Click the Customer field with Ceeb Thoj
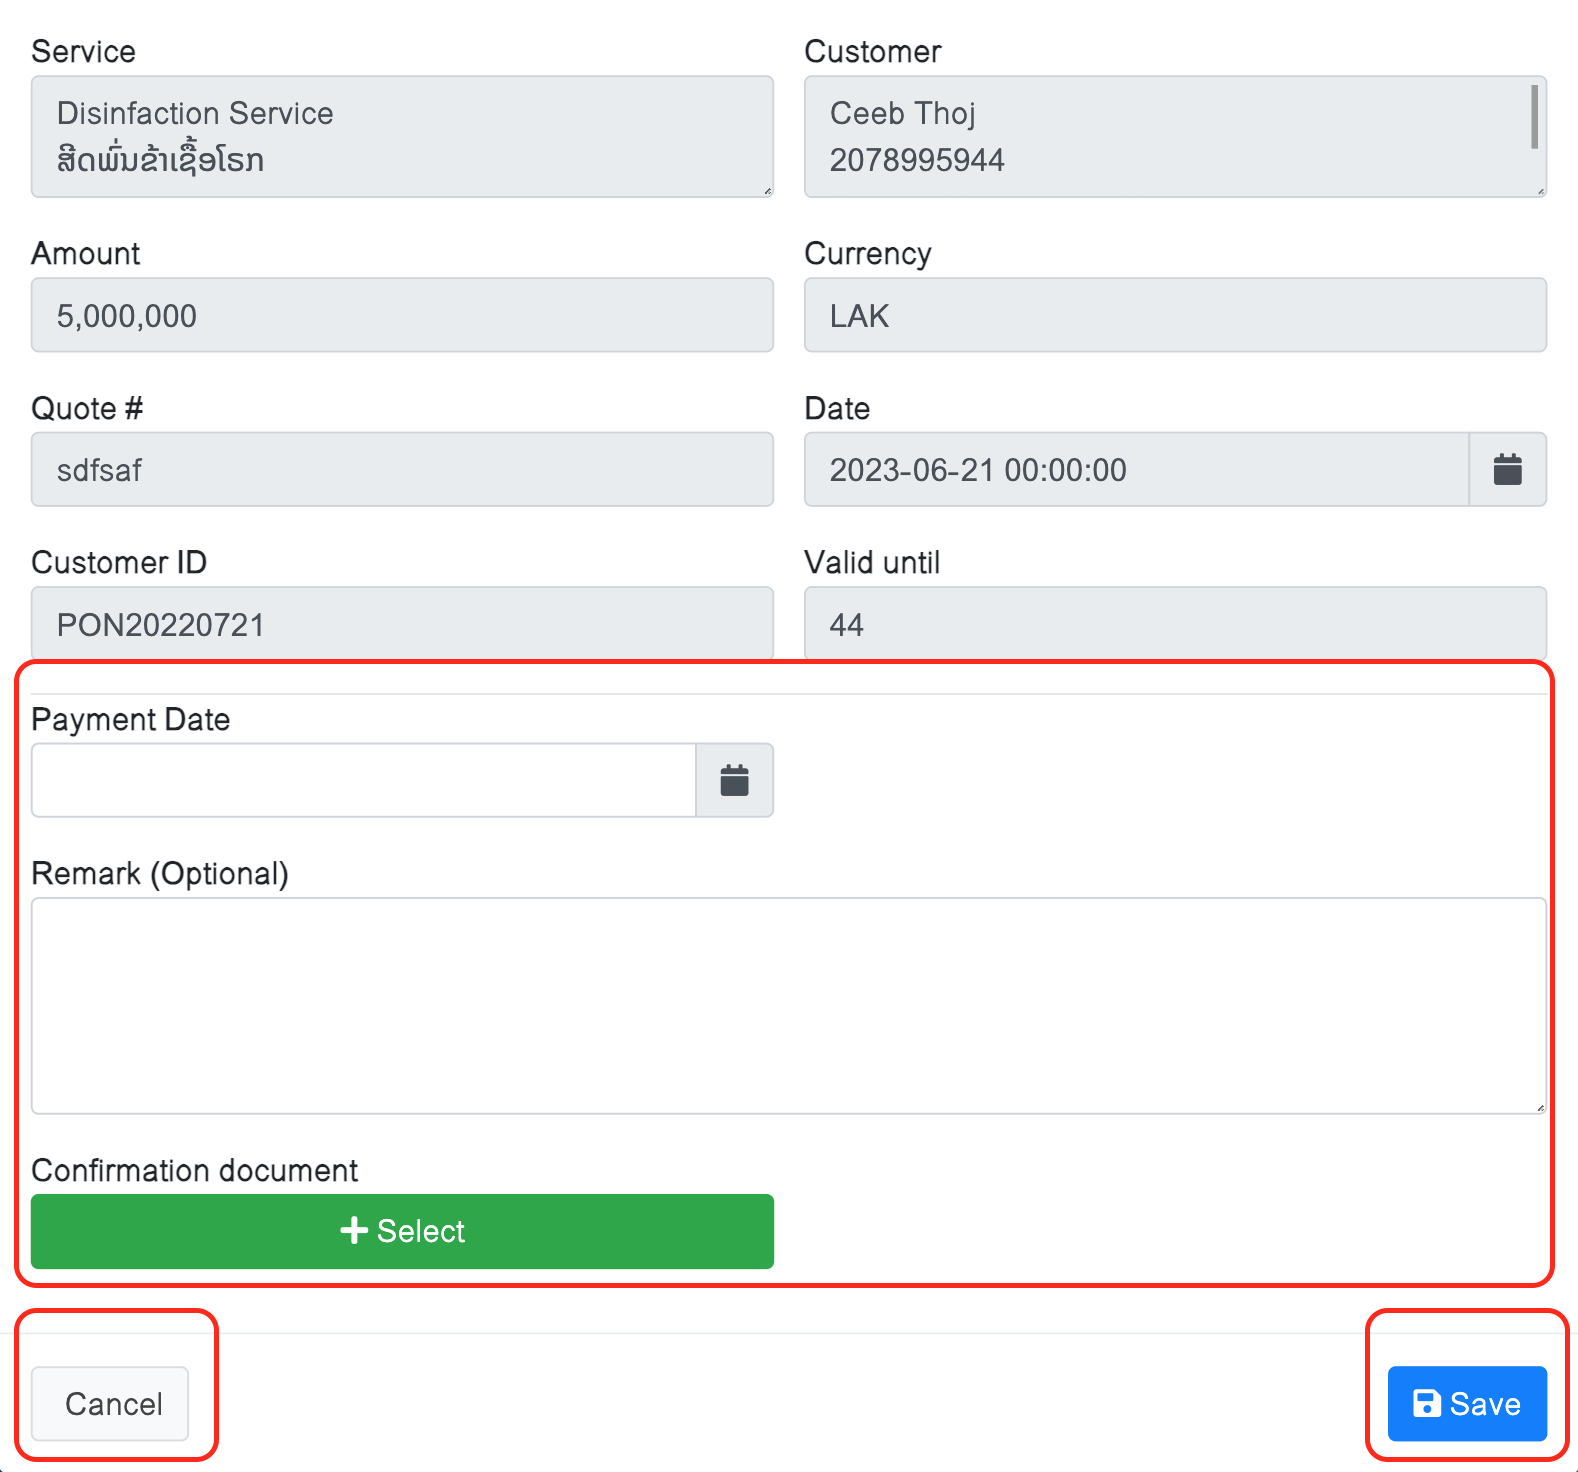The width and height of the screenshot is (1578, 1472). 1175,136
